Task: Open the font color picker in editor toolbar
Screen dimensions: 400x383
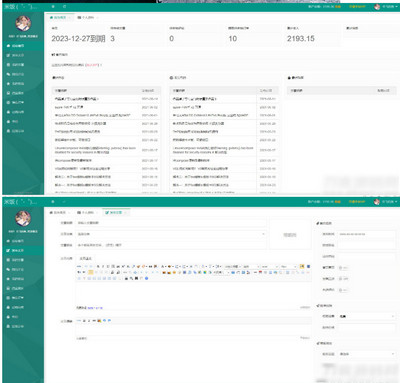Action: tap(164, 267)
